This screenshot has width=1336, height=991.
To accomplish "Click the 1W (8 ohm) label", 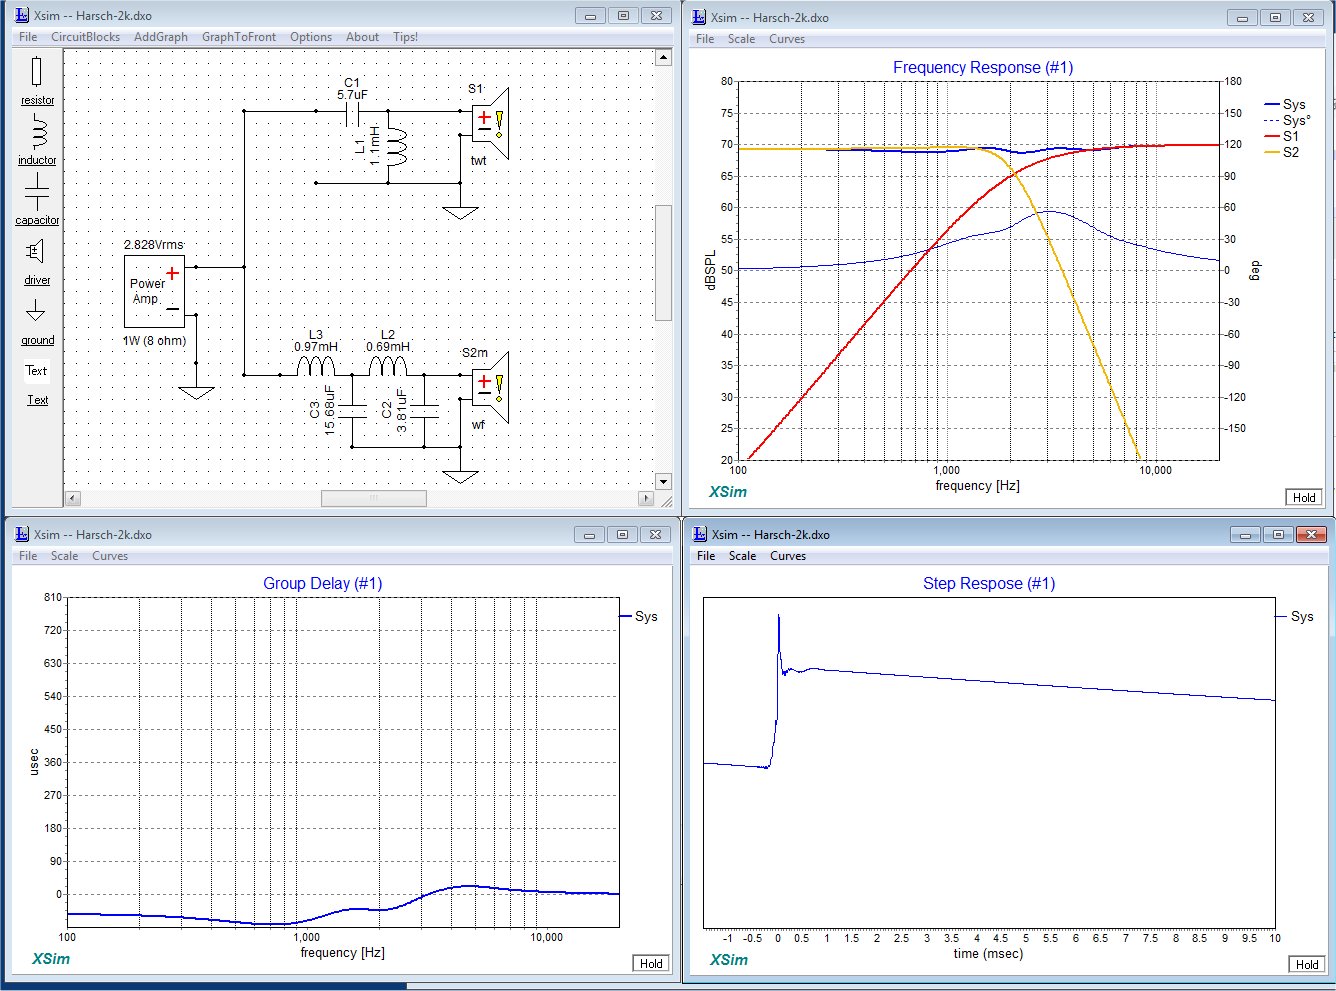I will click(154, 341).
